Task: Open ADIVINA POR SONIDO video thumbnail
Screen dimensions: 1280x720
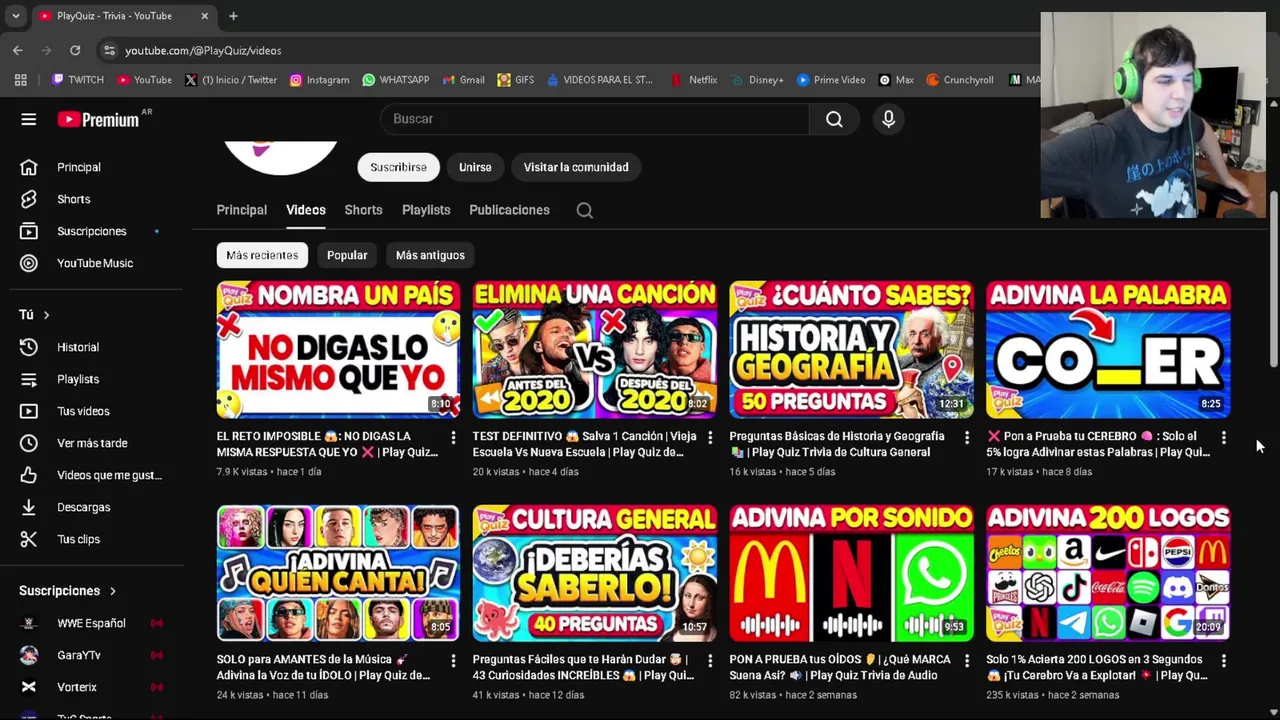Action: click(851, 572)
